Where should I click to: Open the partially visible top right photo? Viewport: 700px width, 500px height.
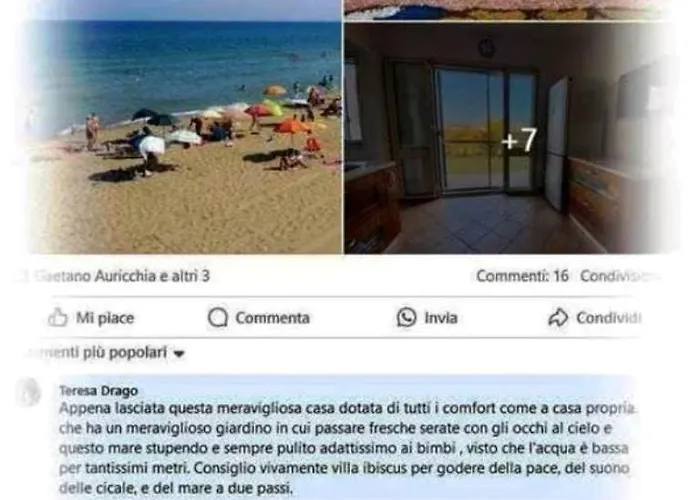tap(509, 10)
